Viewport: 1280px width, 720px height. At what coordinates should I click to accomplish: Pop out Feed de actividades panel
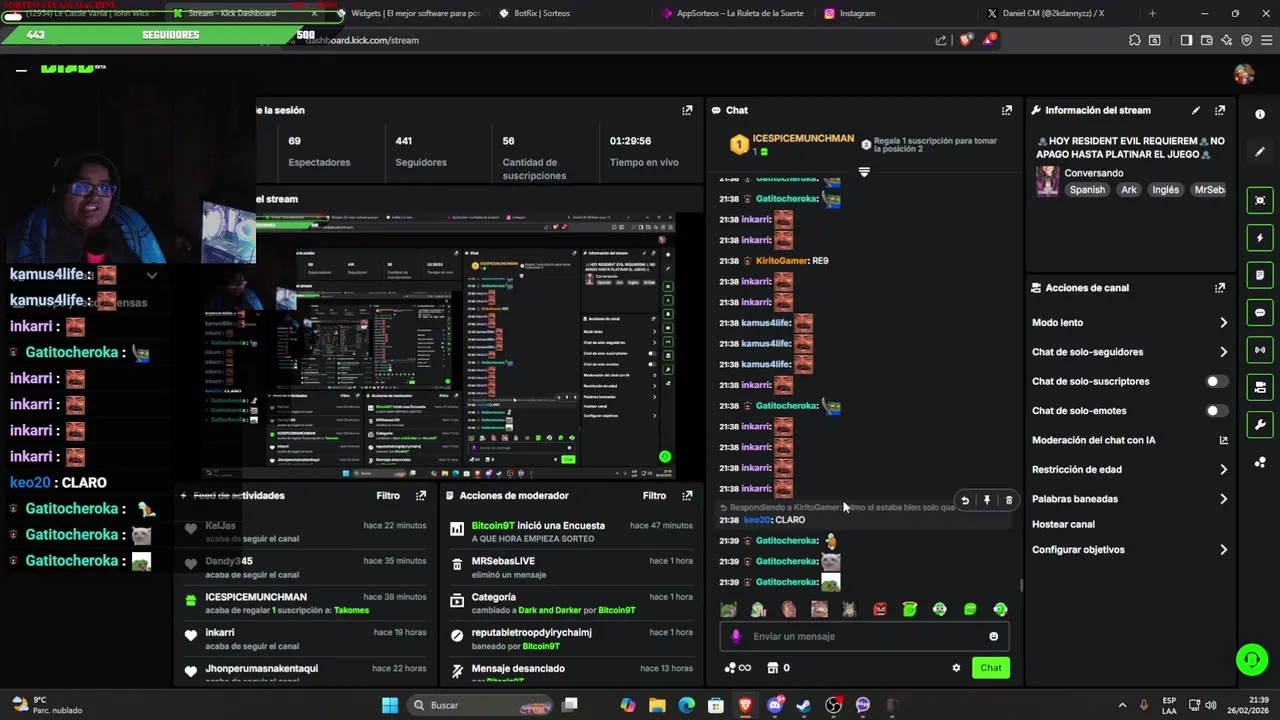coord(421,495)
